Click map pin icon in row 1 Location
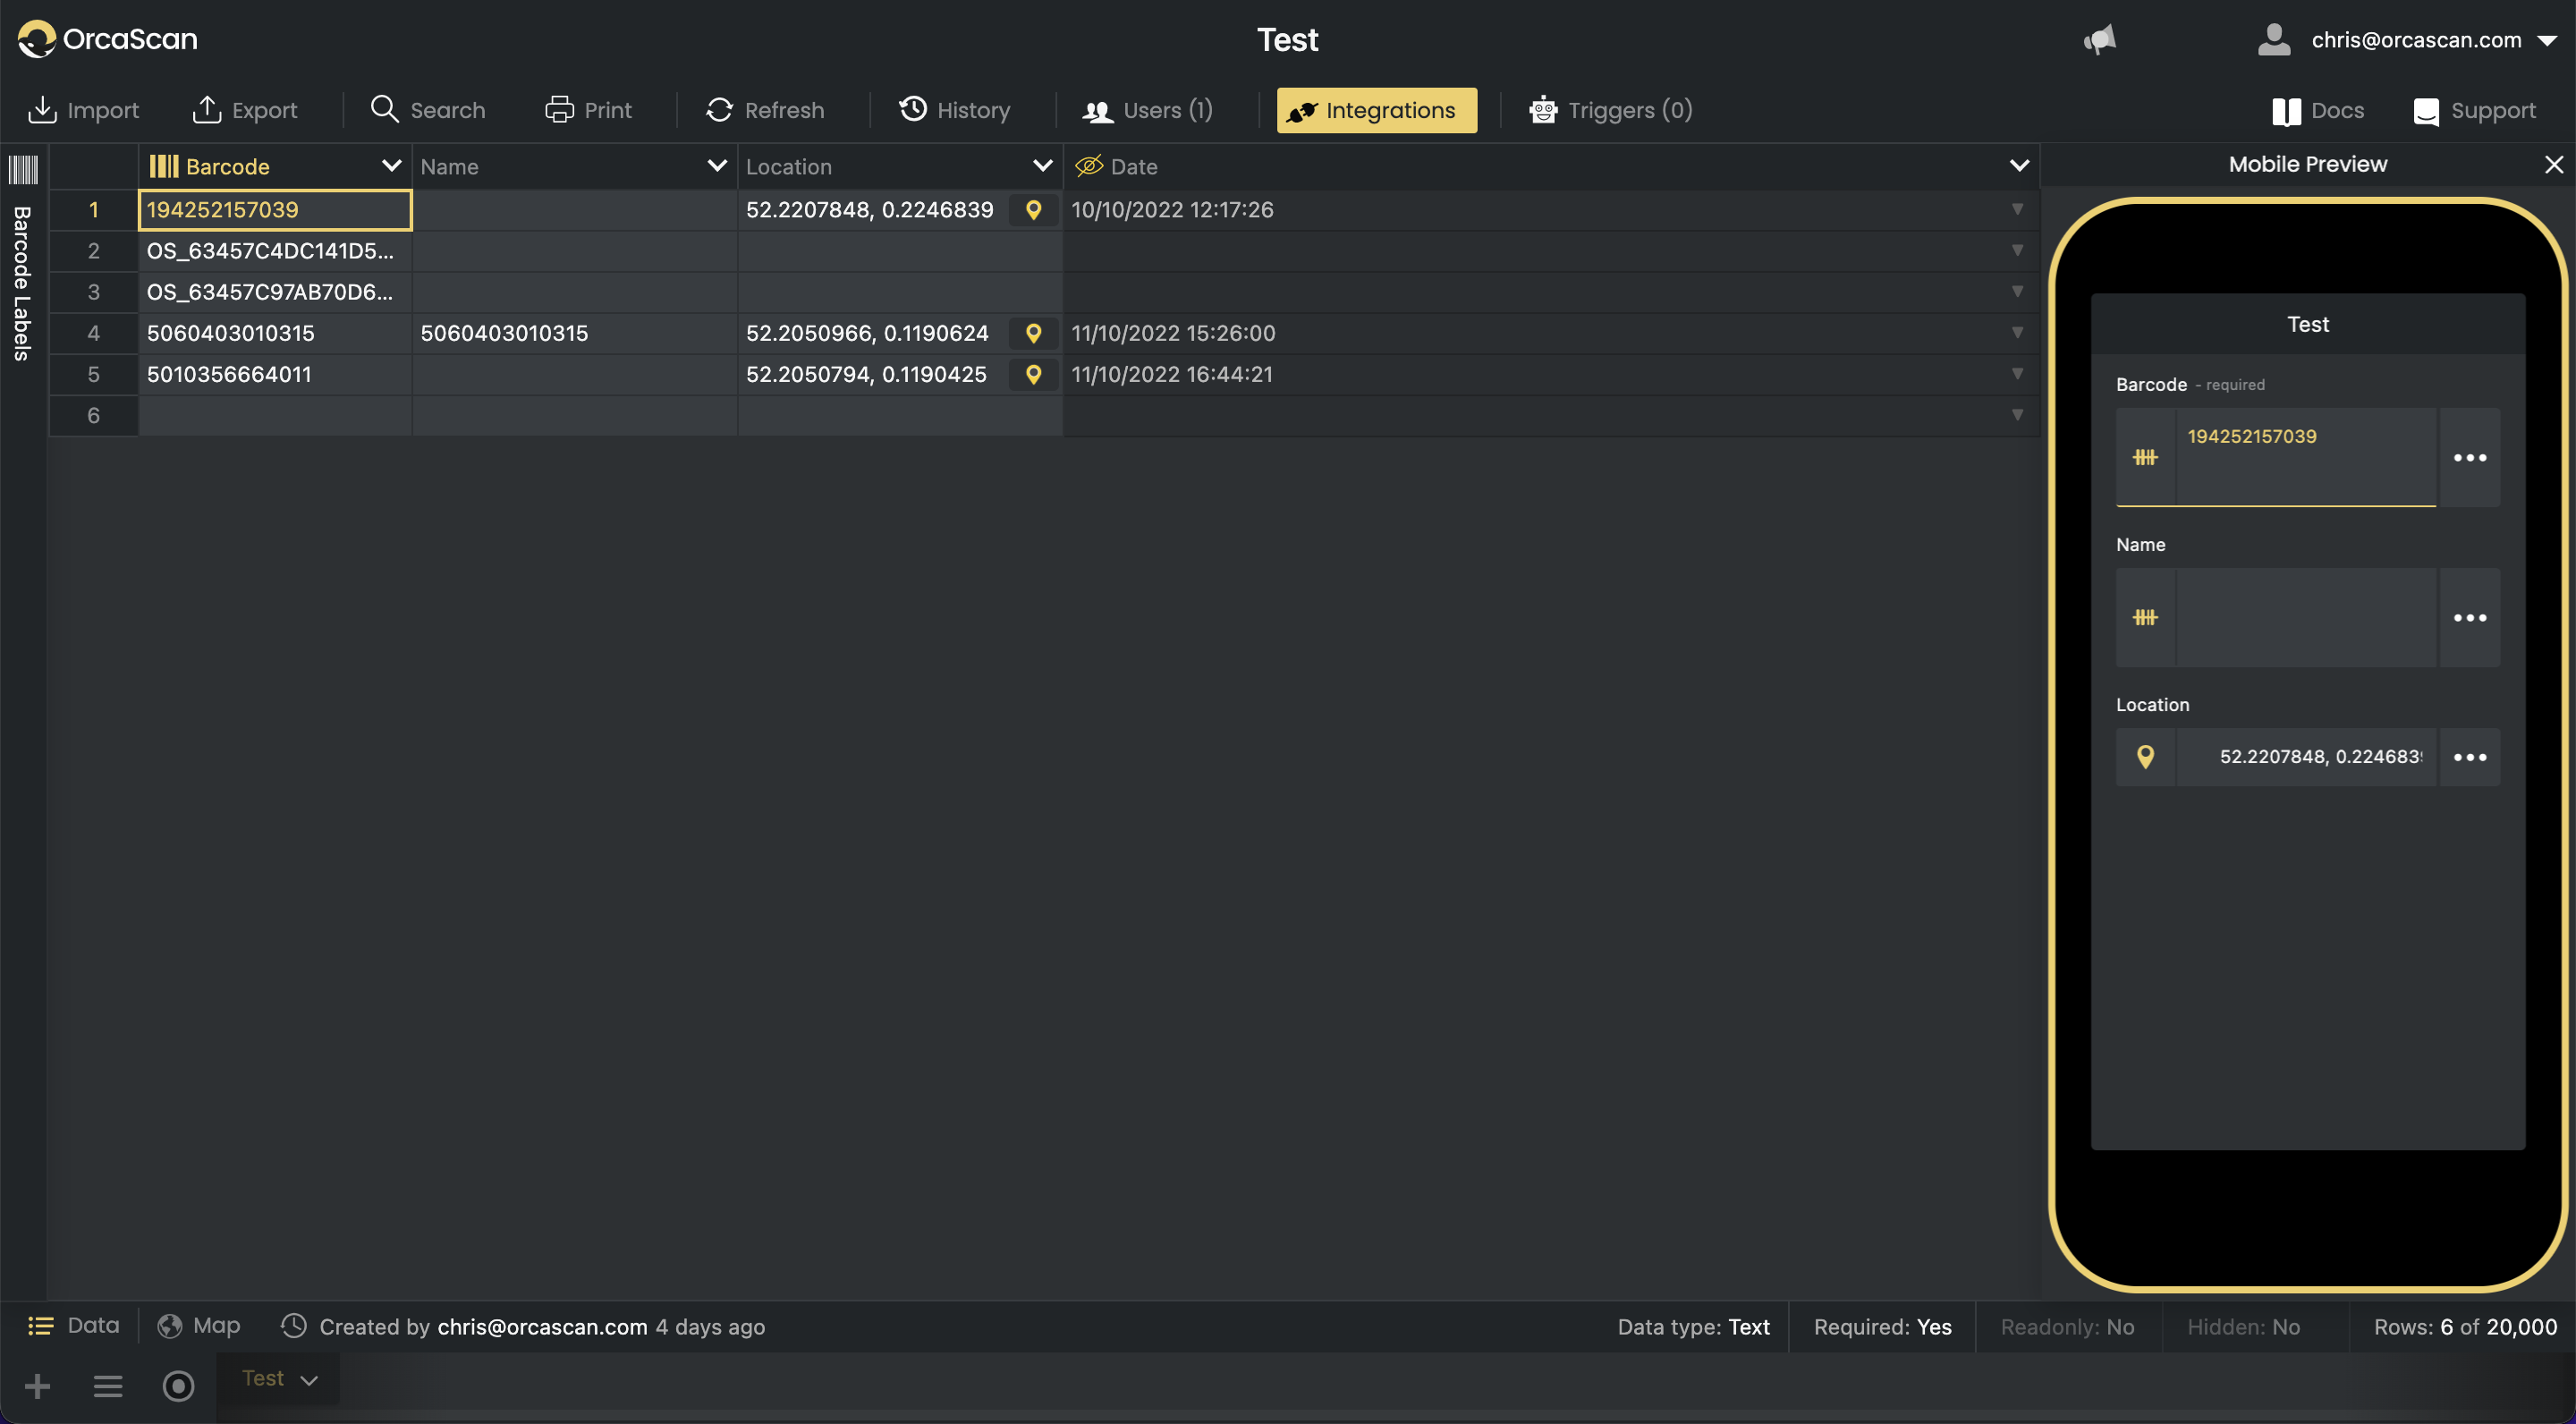 [1034, 210]
